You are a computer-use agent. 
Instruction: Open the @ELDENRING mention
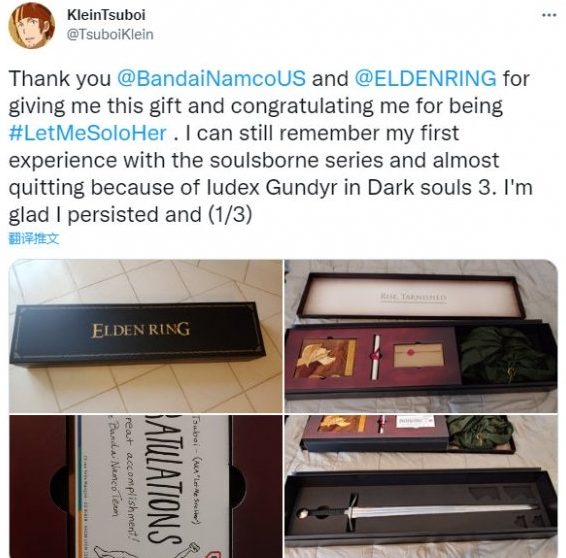[425, 78]
